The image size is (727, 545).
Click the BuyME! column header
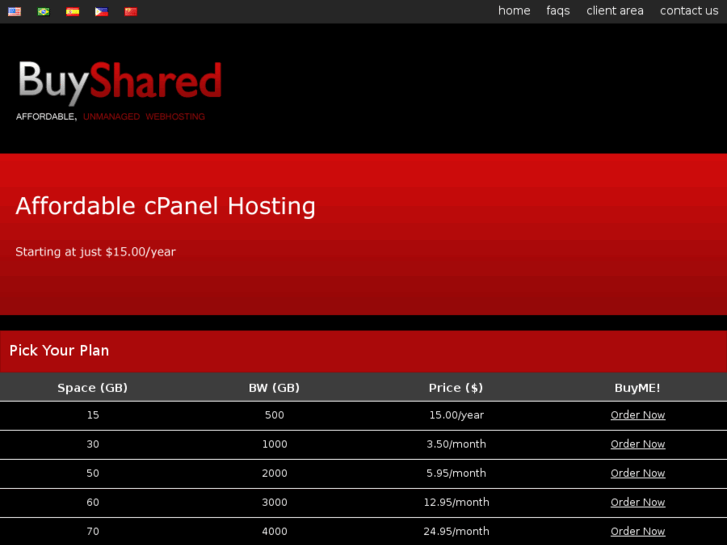coord(638,388)
